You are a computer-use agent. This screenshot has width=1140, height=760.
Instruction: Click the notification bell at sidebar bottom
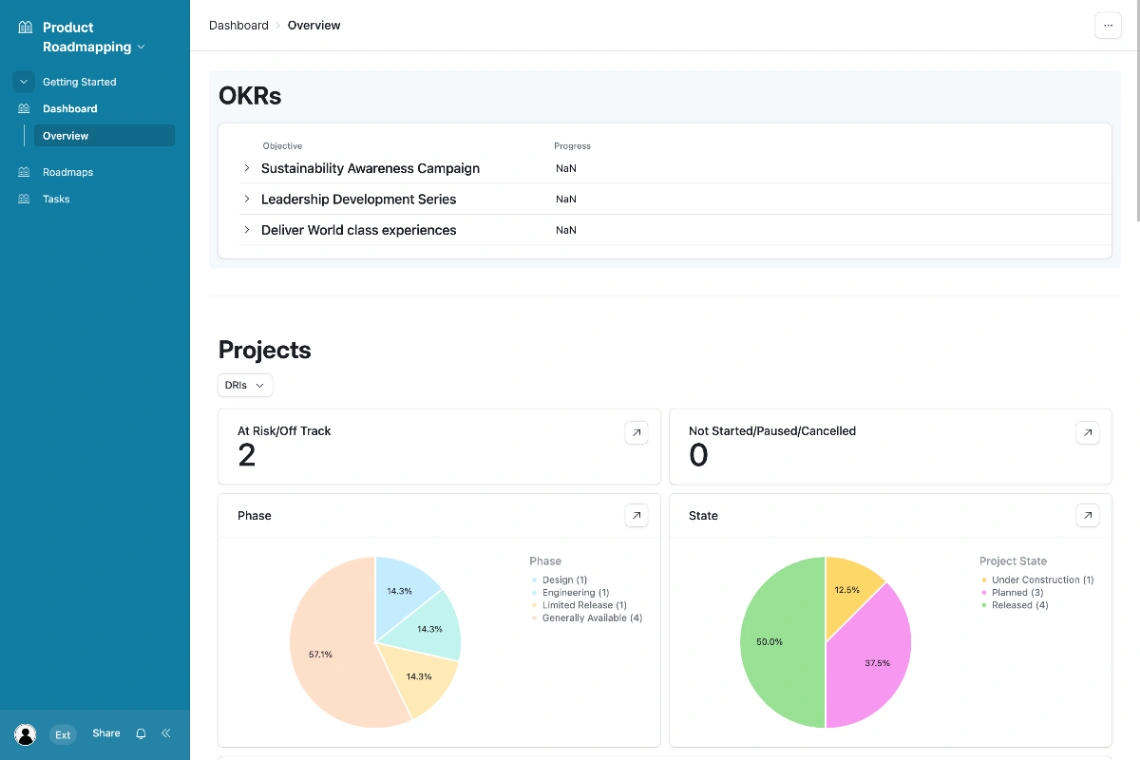pos(140,733)
